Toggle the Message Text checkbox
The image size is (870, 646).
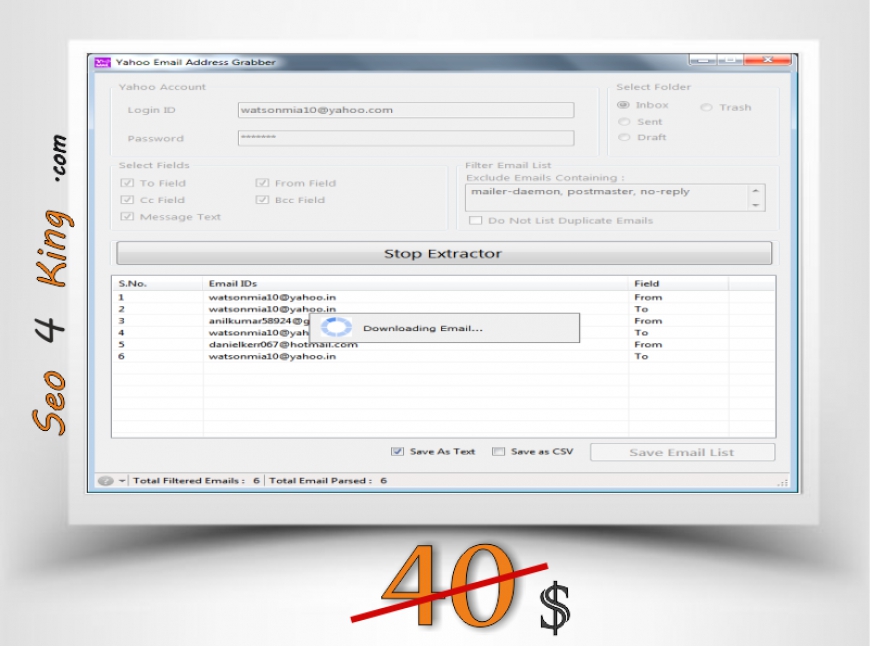pyautogui.click(x=127, y=216)
